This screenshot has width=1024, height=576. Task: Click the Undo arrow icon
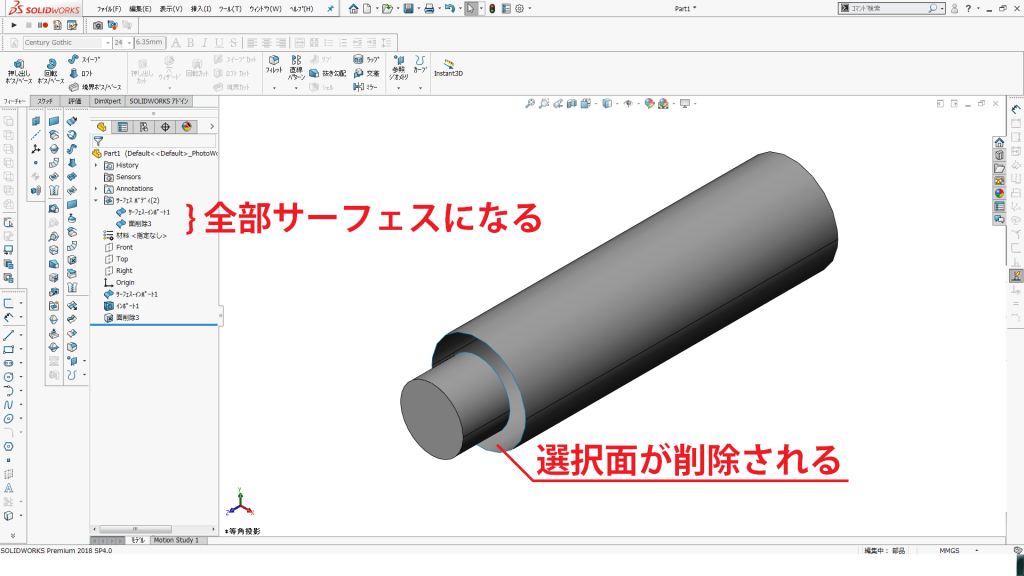(449, 8)
